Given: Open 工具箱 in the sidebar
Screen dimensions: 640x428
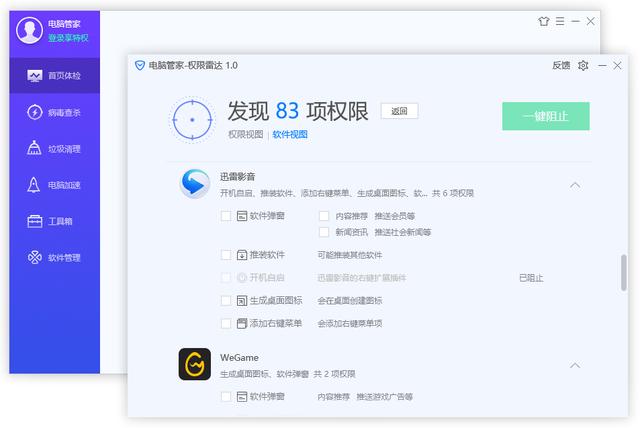Looking at the screenshot, I should click(x=54, y=221).
